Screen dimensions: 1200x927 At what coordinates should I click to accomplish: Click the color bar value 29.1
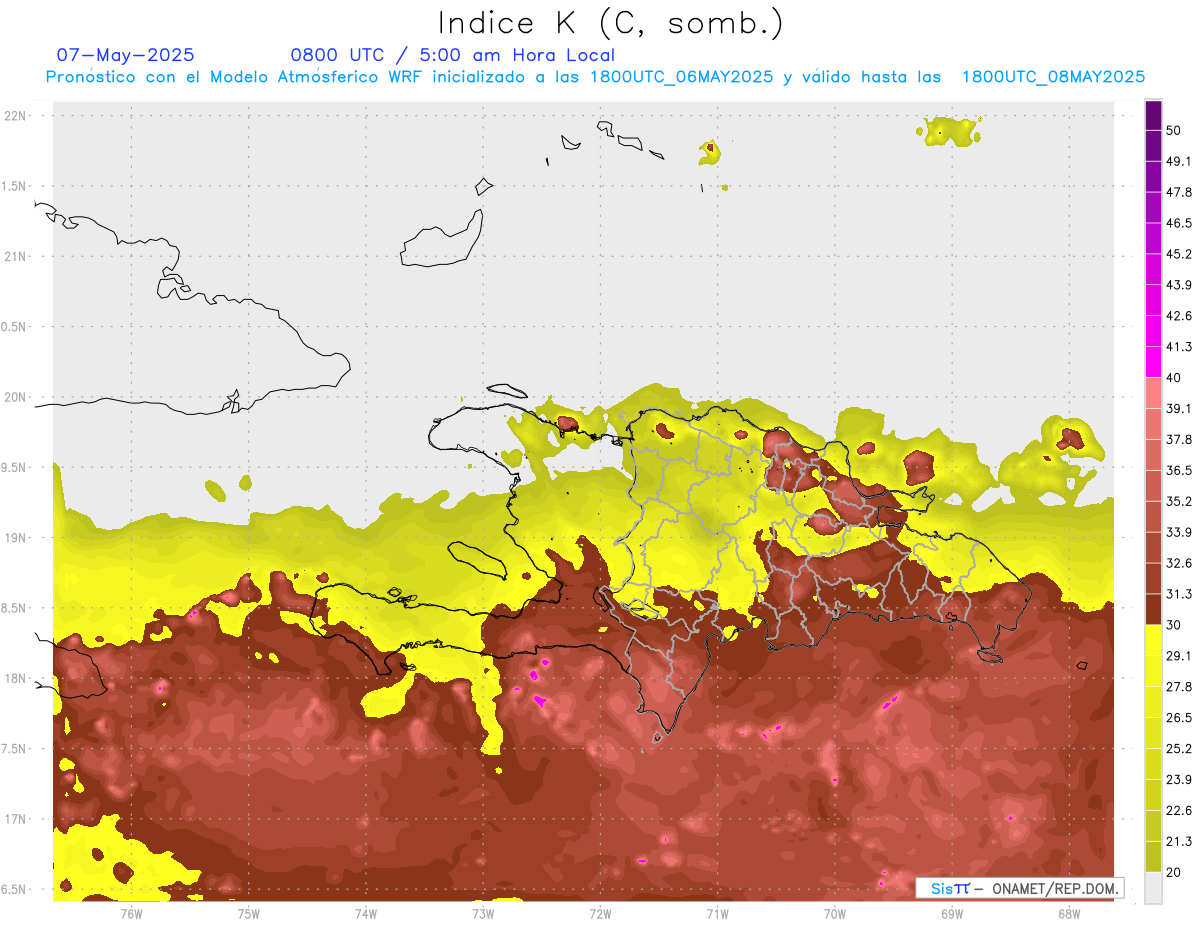click(1179, 655)
